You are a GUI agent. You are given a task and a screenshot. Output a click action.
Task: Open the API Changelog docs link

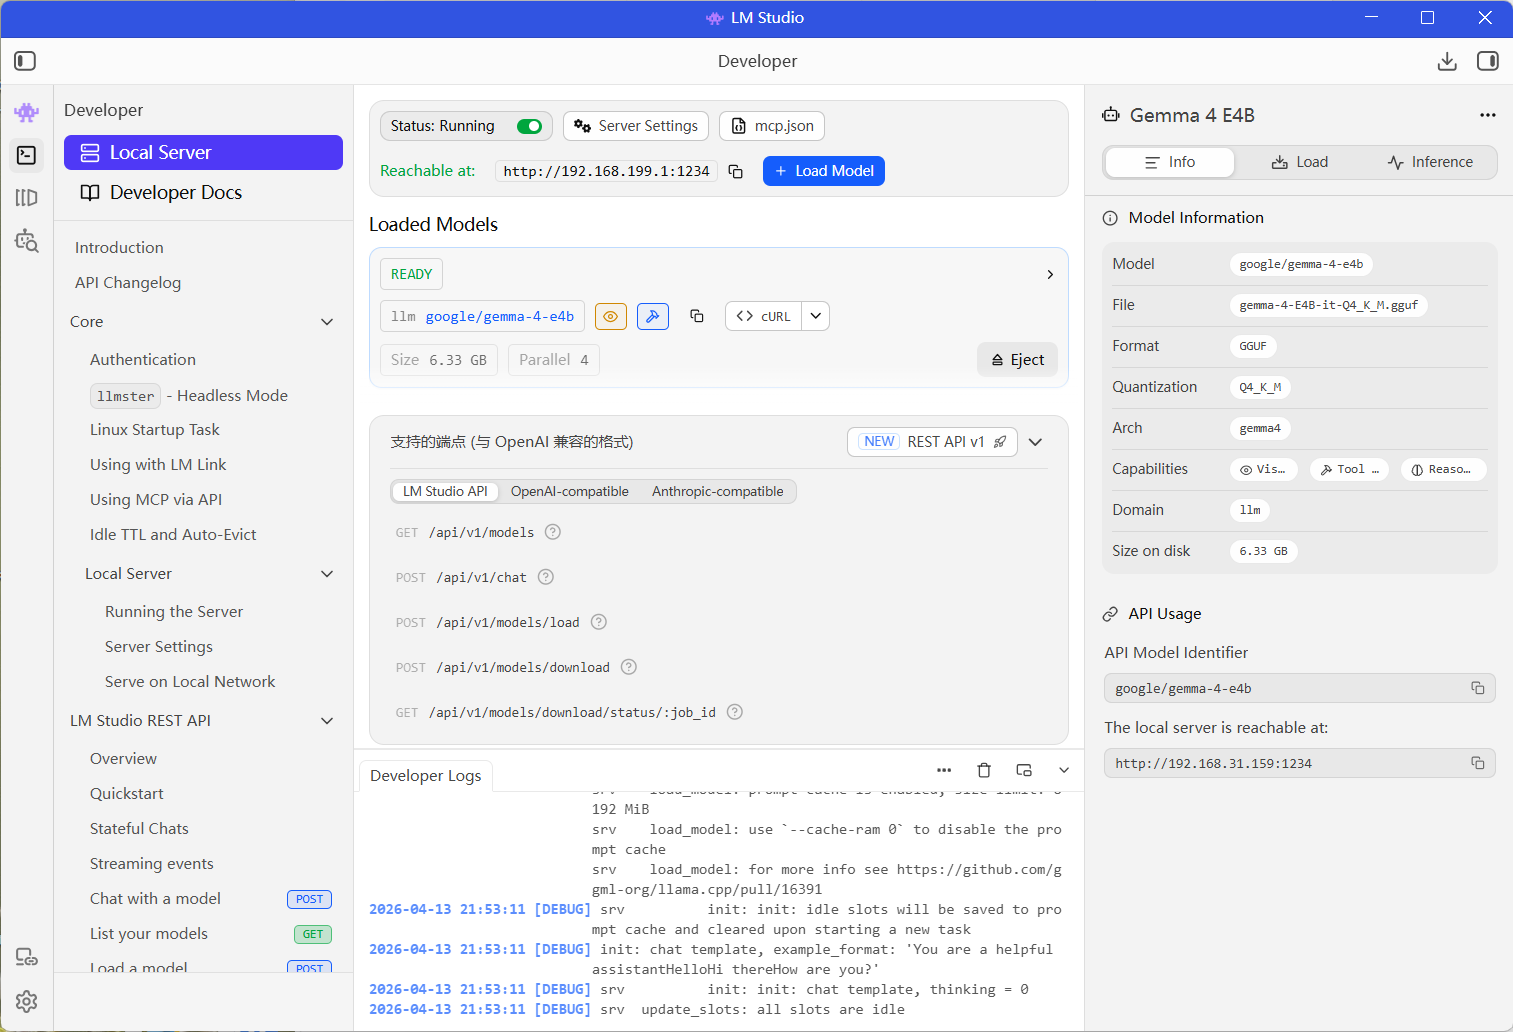point(128,283)
